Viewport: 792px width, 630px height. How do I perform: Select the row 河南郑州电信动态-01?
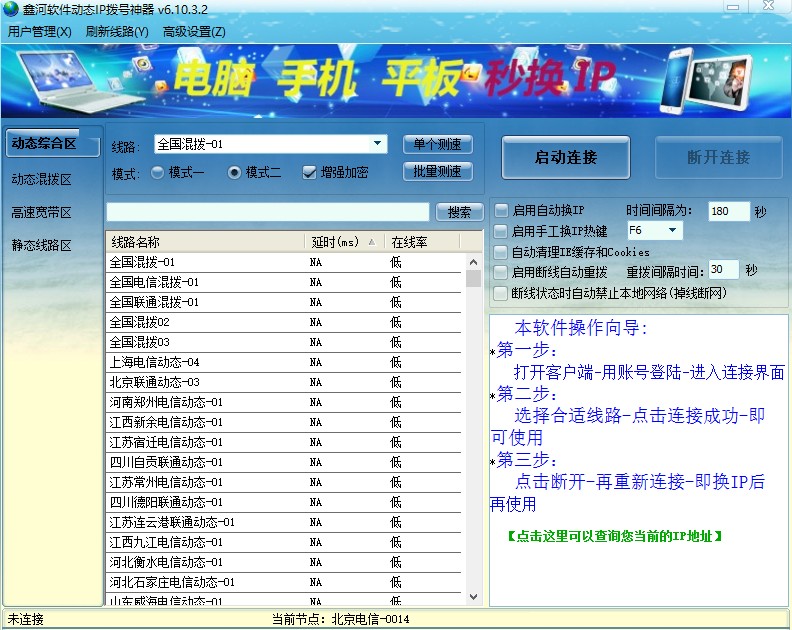[x=284, y=402]
